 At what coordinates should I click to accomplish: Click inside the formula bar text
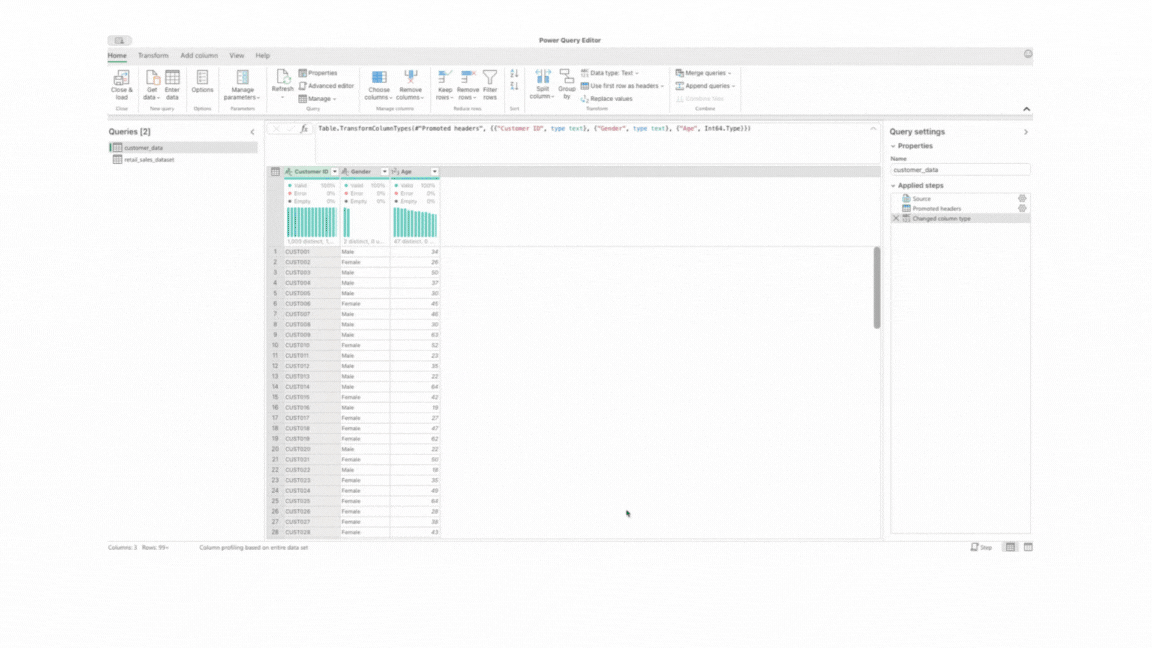tap(534, 129)
